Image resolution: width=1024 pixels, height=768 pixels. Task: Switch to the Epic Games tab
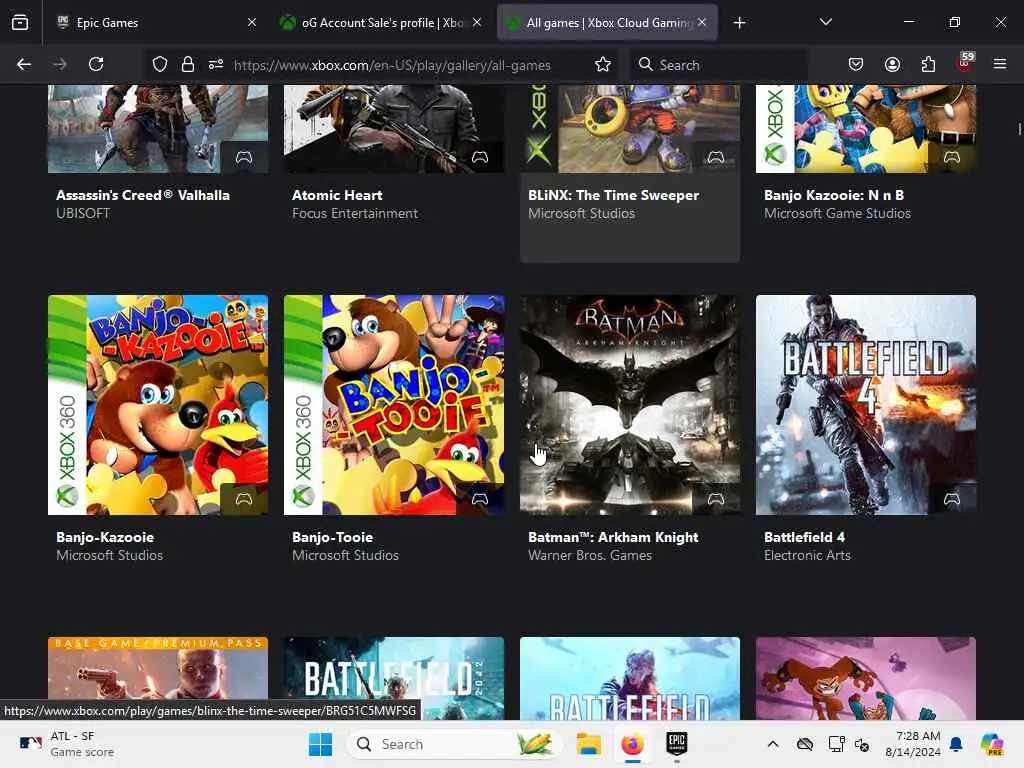153,23
